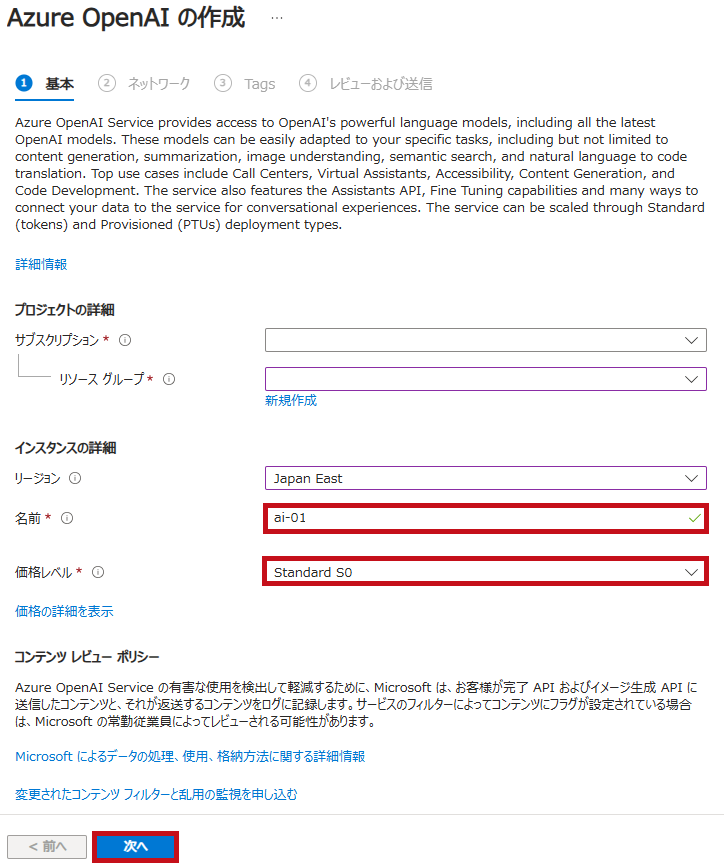Expand the リソース グループ dropdown
The image size is (724, 867).
tap(486, 379)
